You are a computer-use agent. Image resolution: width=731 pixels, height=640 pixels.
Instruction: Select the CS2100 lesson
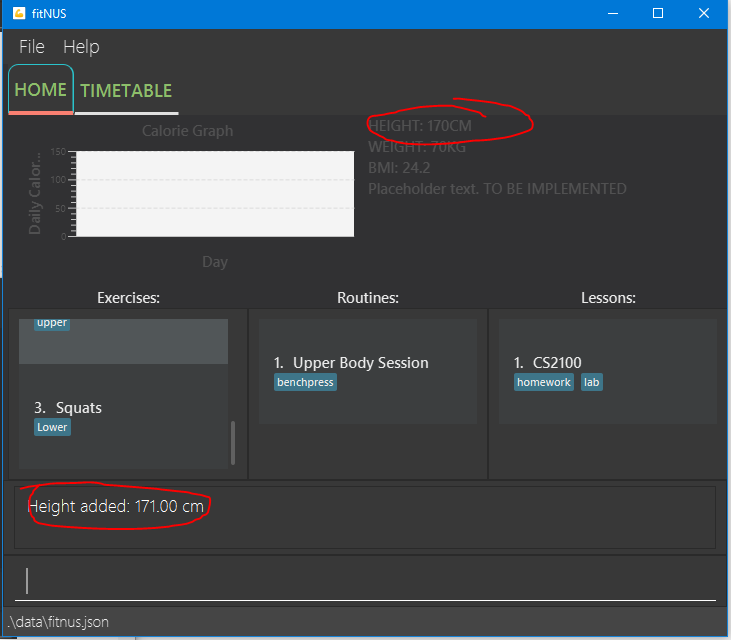(607, 371)
